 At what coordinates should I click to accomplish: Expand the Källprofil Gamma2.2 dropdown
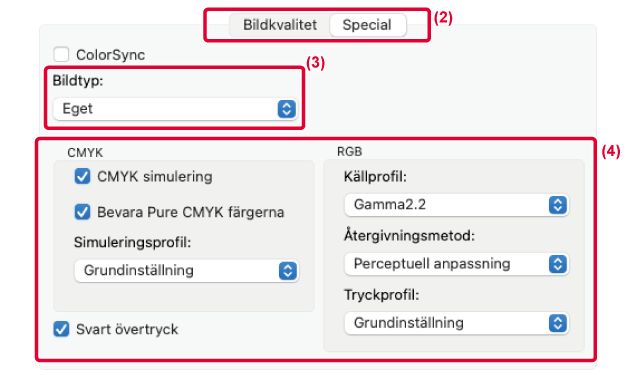coord(457,205)
